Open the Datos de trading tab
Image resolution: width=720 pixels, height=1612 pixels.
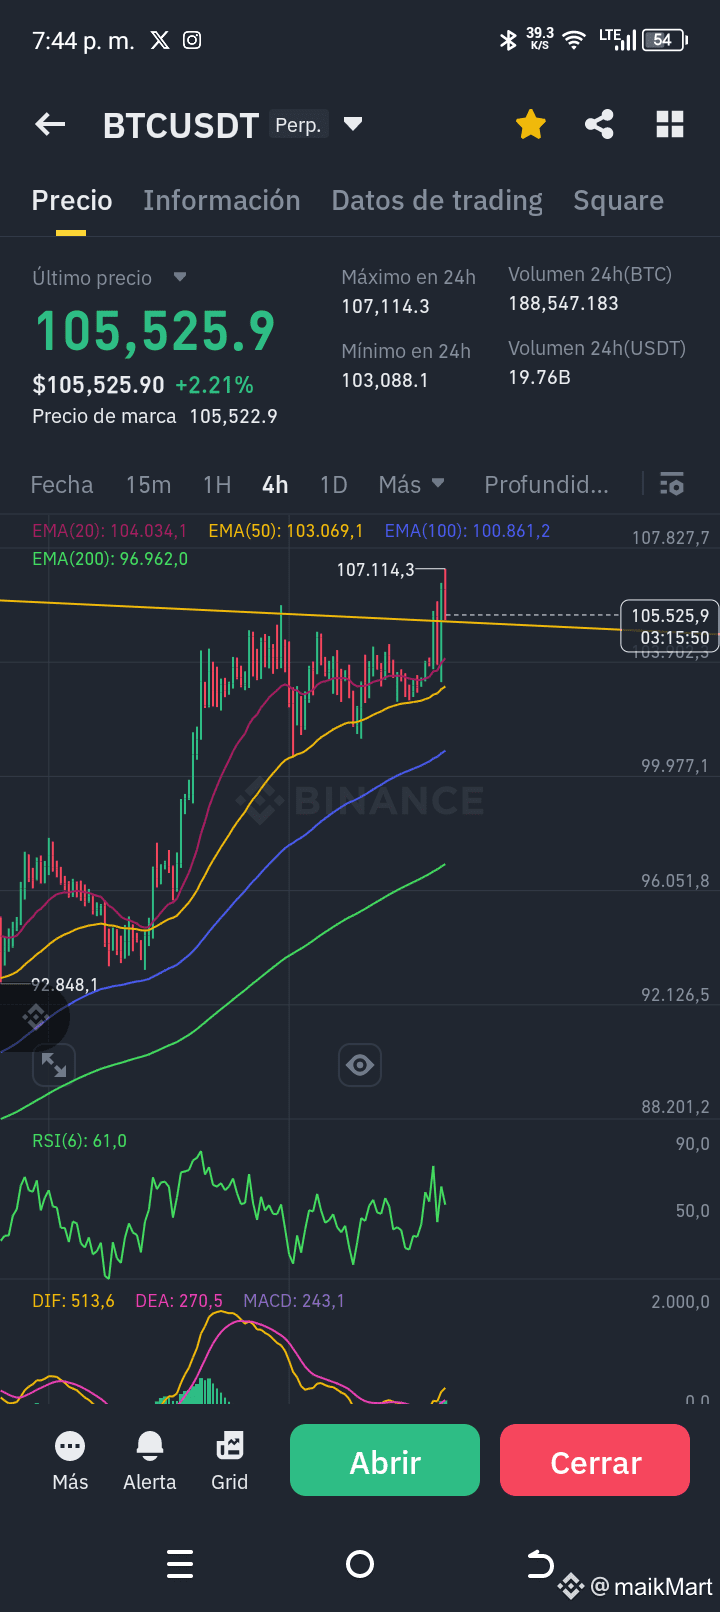pyautogui.click(x=437, y=201)
